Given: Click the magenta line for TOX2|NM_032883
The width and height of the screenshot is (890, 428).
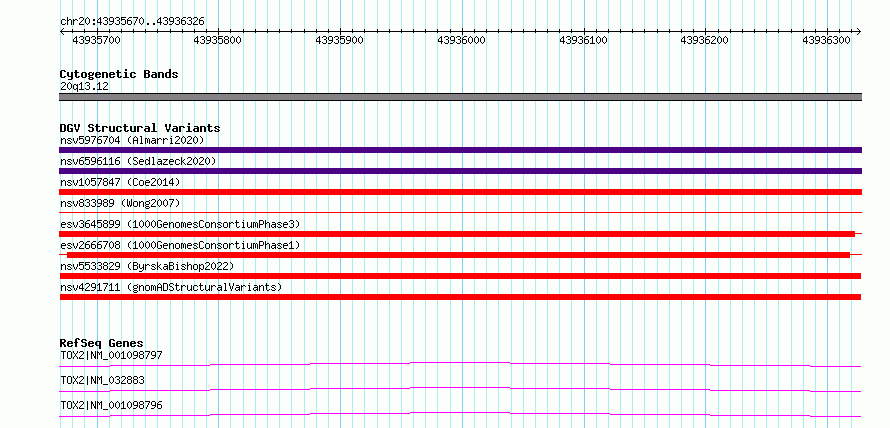Looking at the screenshot, I should pyautogui.click(x=460, y=389).
